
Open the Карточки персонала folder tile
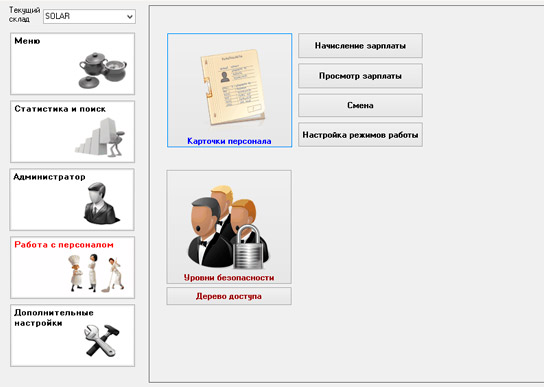click(x=229, y=90)
